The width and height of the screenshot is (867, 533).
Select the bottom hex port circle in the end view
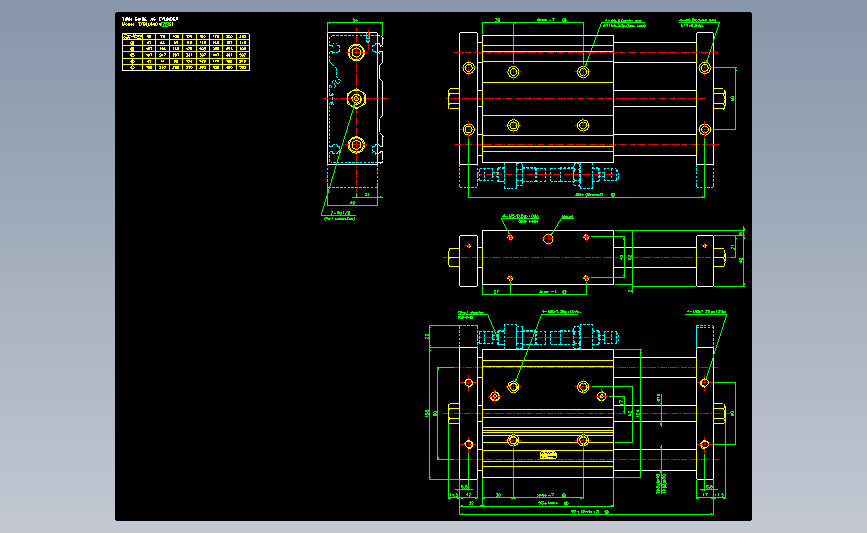tap(356, 145)
